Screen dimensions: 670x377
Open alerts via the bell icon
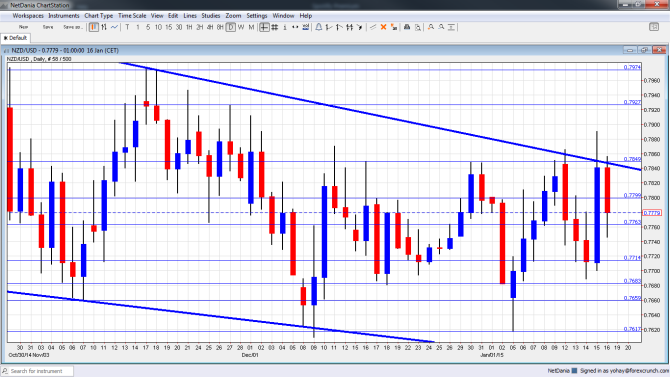pyautogui.click(x=319, y=27)
